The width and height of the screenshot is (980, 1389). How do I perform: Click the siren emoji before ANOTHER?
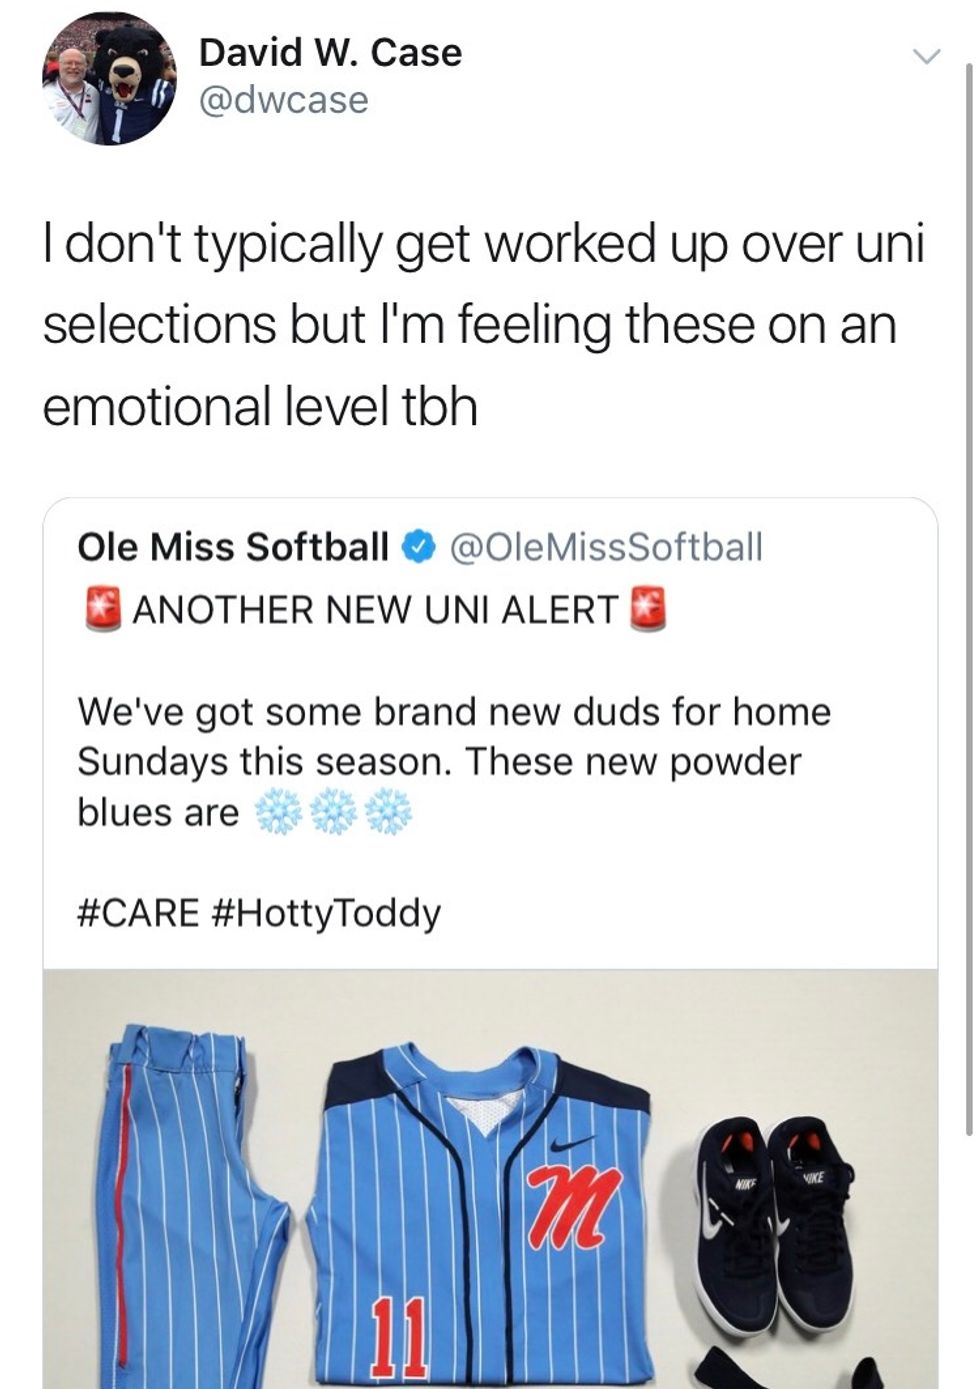point(102,609)
